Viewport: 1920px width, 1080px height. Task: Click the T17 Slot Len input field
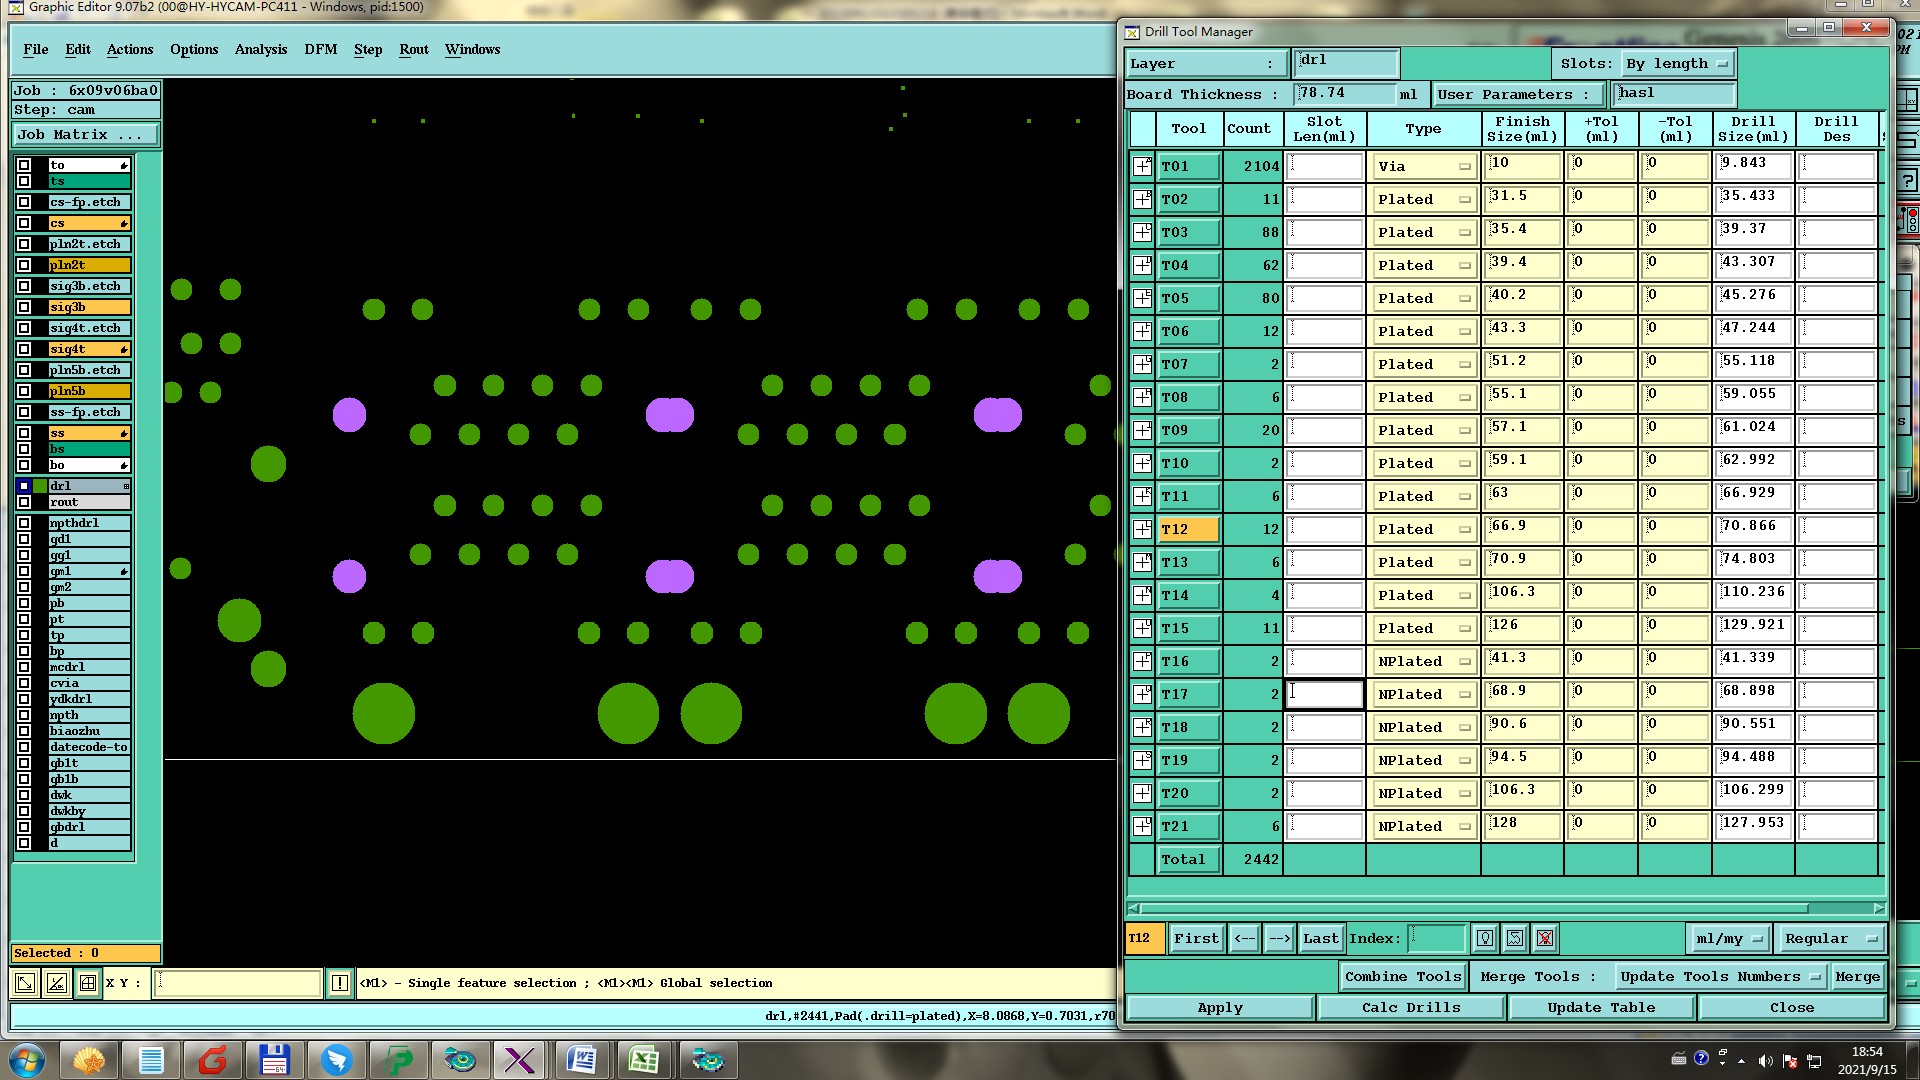[x=1324, y=694]
